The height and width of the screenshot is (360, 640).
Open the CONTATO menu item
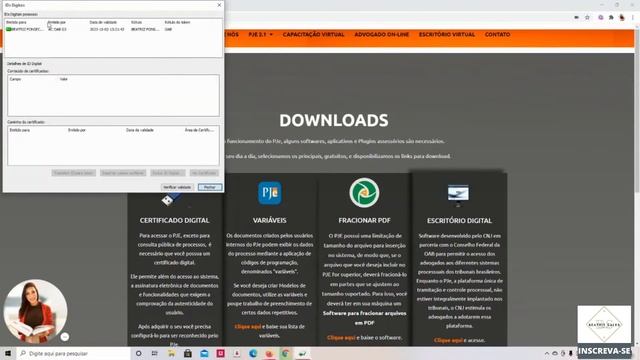coord(498,34)
